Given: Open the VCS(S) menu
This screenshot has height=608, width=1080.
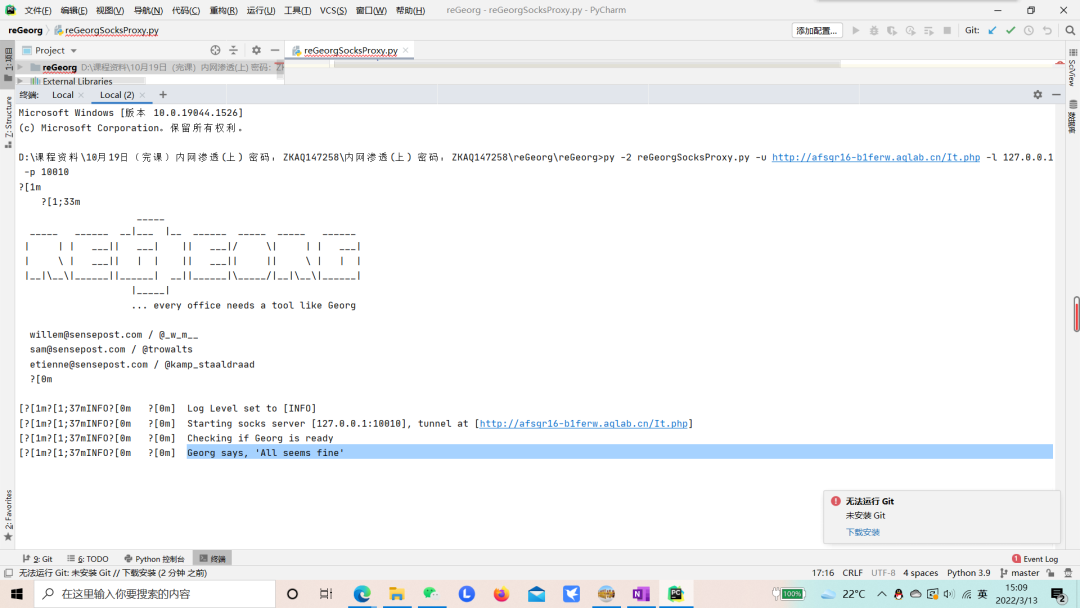Looking at the screenshot, I should 333,10.
